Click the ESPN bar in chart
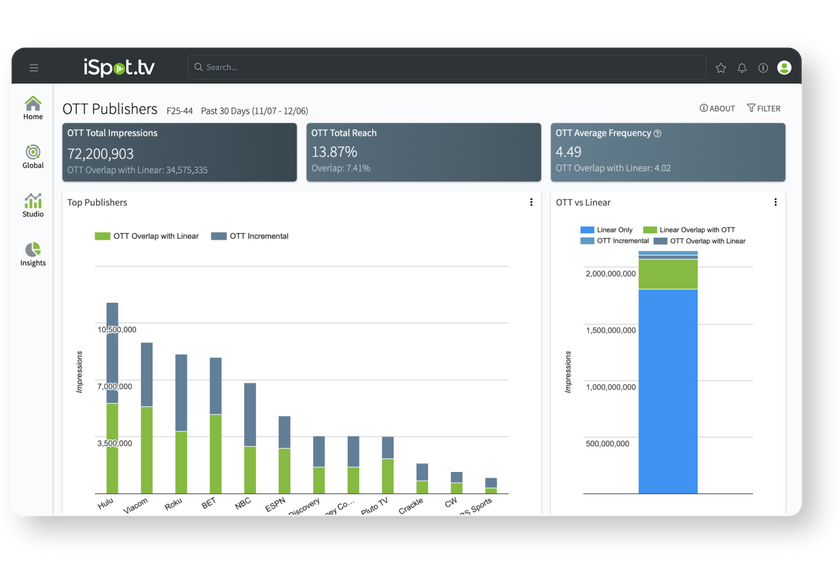 284,454
